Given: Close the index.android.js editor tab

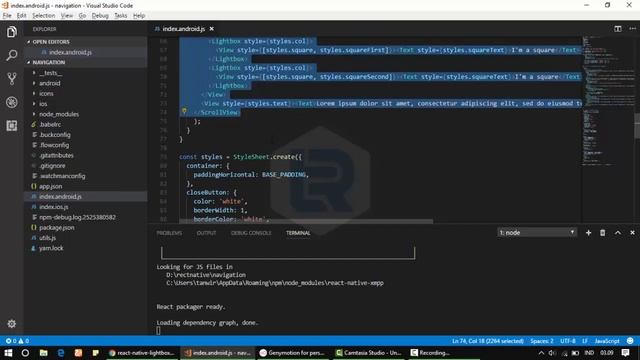Looking at the screenshot, I should [x=211, y=29].
